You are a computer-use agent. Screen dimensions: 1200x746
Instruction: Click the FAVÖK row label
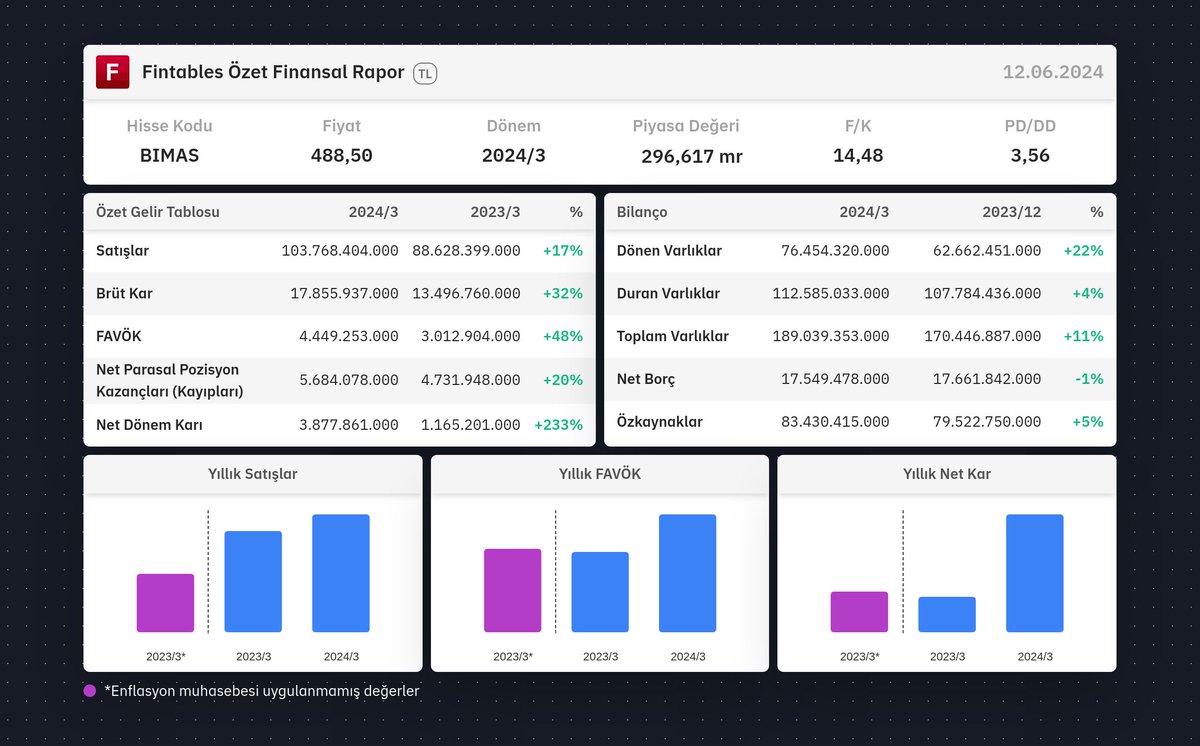click(119, 337)
